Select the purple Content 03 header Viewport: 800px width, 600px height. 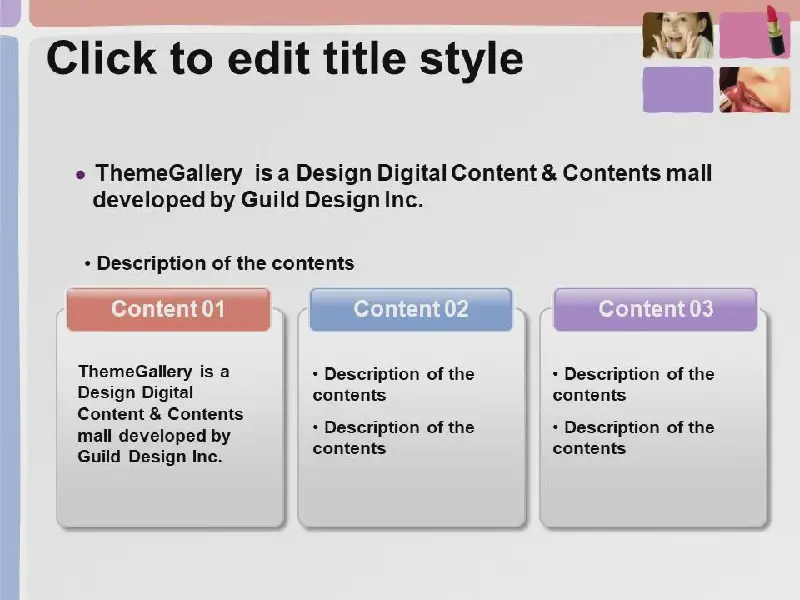click(x=656, y=309)
